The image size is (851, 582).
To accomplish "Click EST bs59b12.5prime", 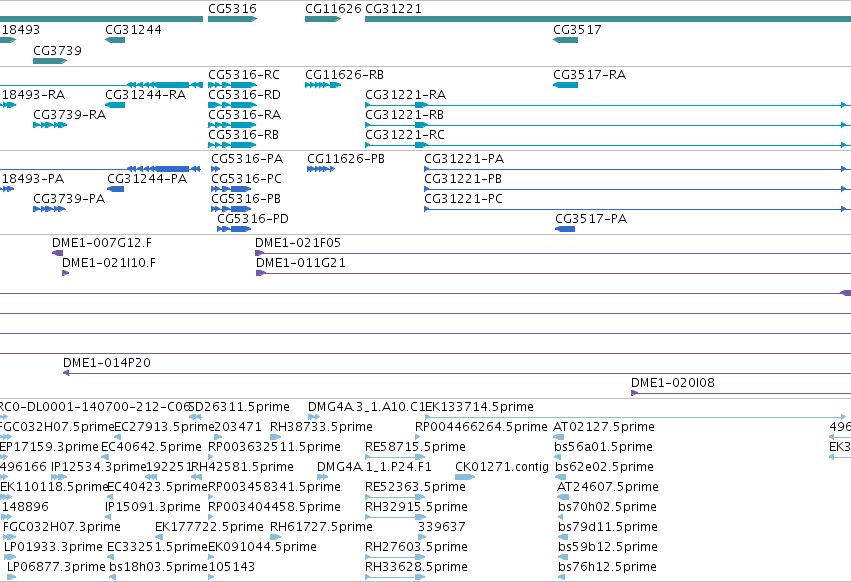I will pos(608,548).
